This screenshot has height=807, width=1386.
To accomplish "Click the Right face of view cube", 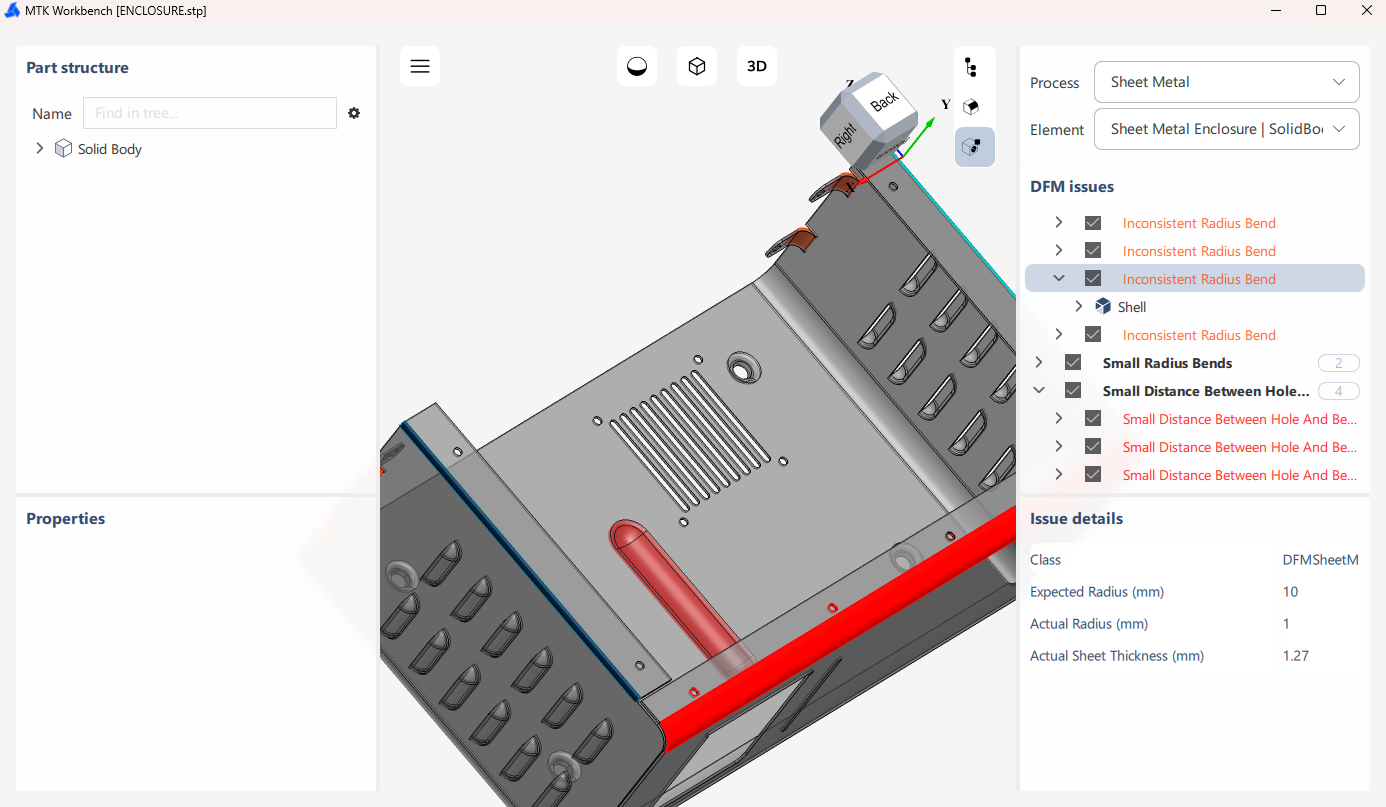I will pyautogui.click(x=845, y=132).
